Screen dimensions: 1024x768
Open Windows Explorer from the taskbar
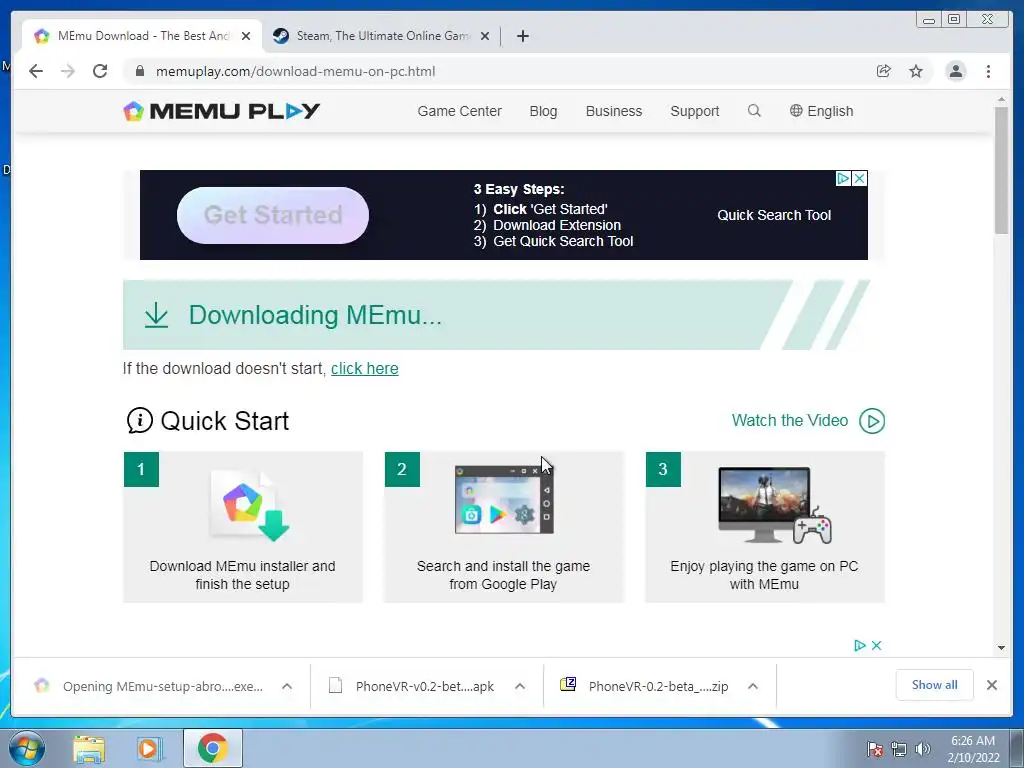[89, 749]
